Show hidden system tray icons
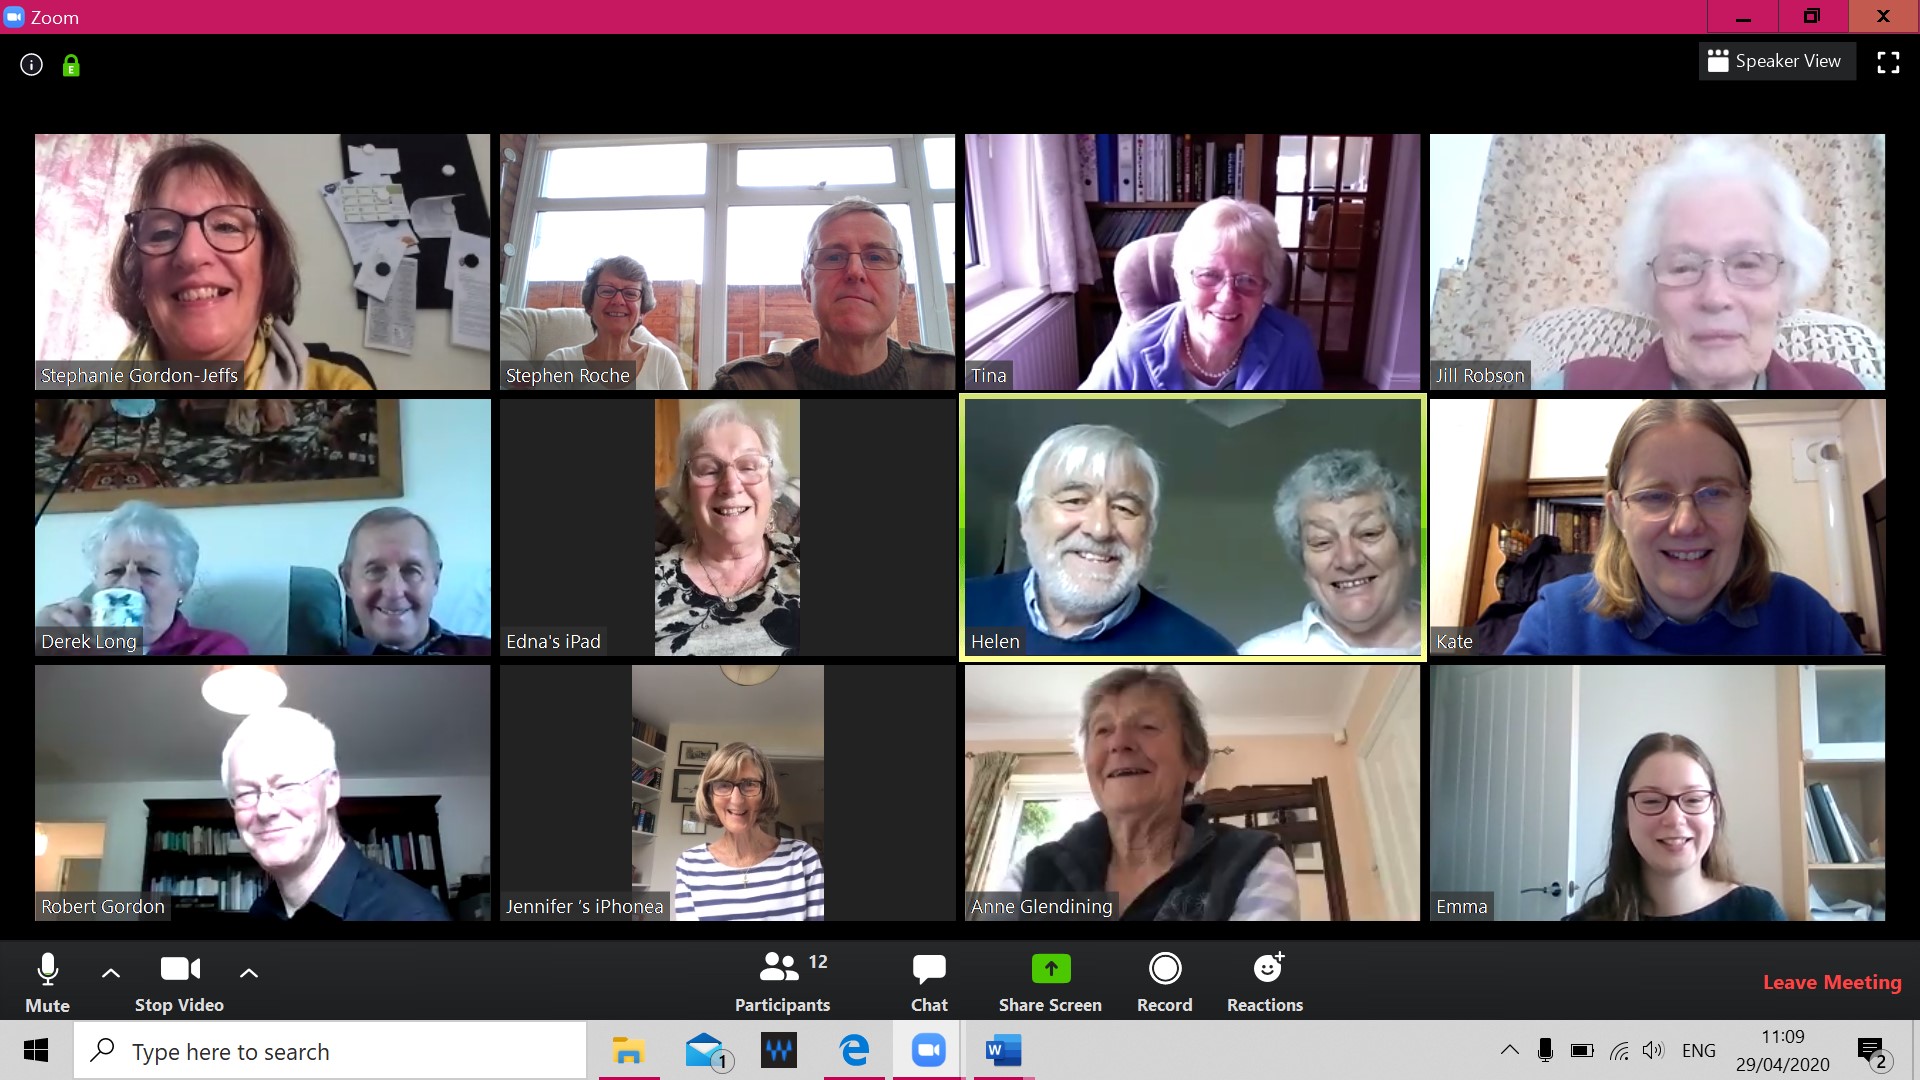The width and height of the screenshot is (1920, 1080). point(1509,1050)
